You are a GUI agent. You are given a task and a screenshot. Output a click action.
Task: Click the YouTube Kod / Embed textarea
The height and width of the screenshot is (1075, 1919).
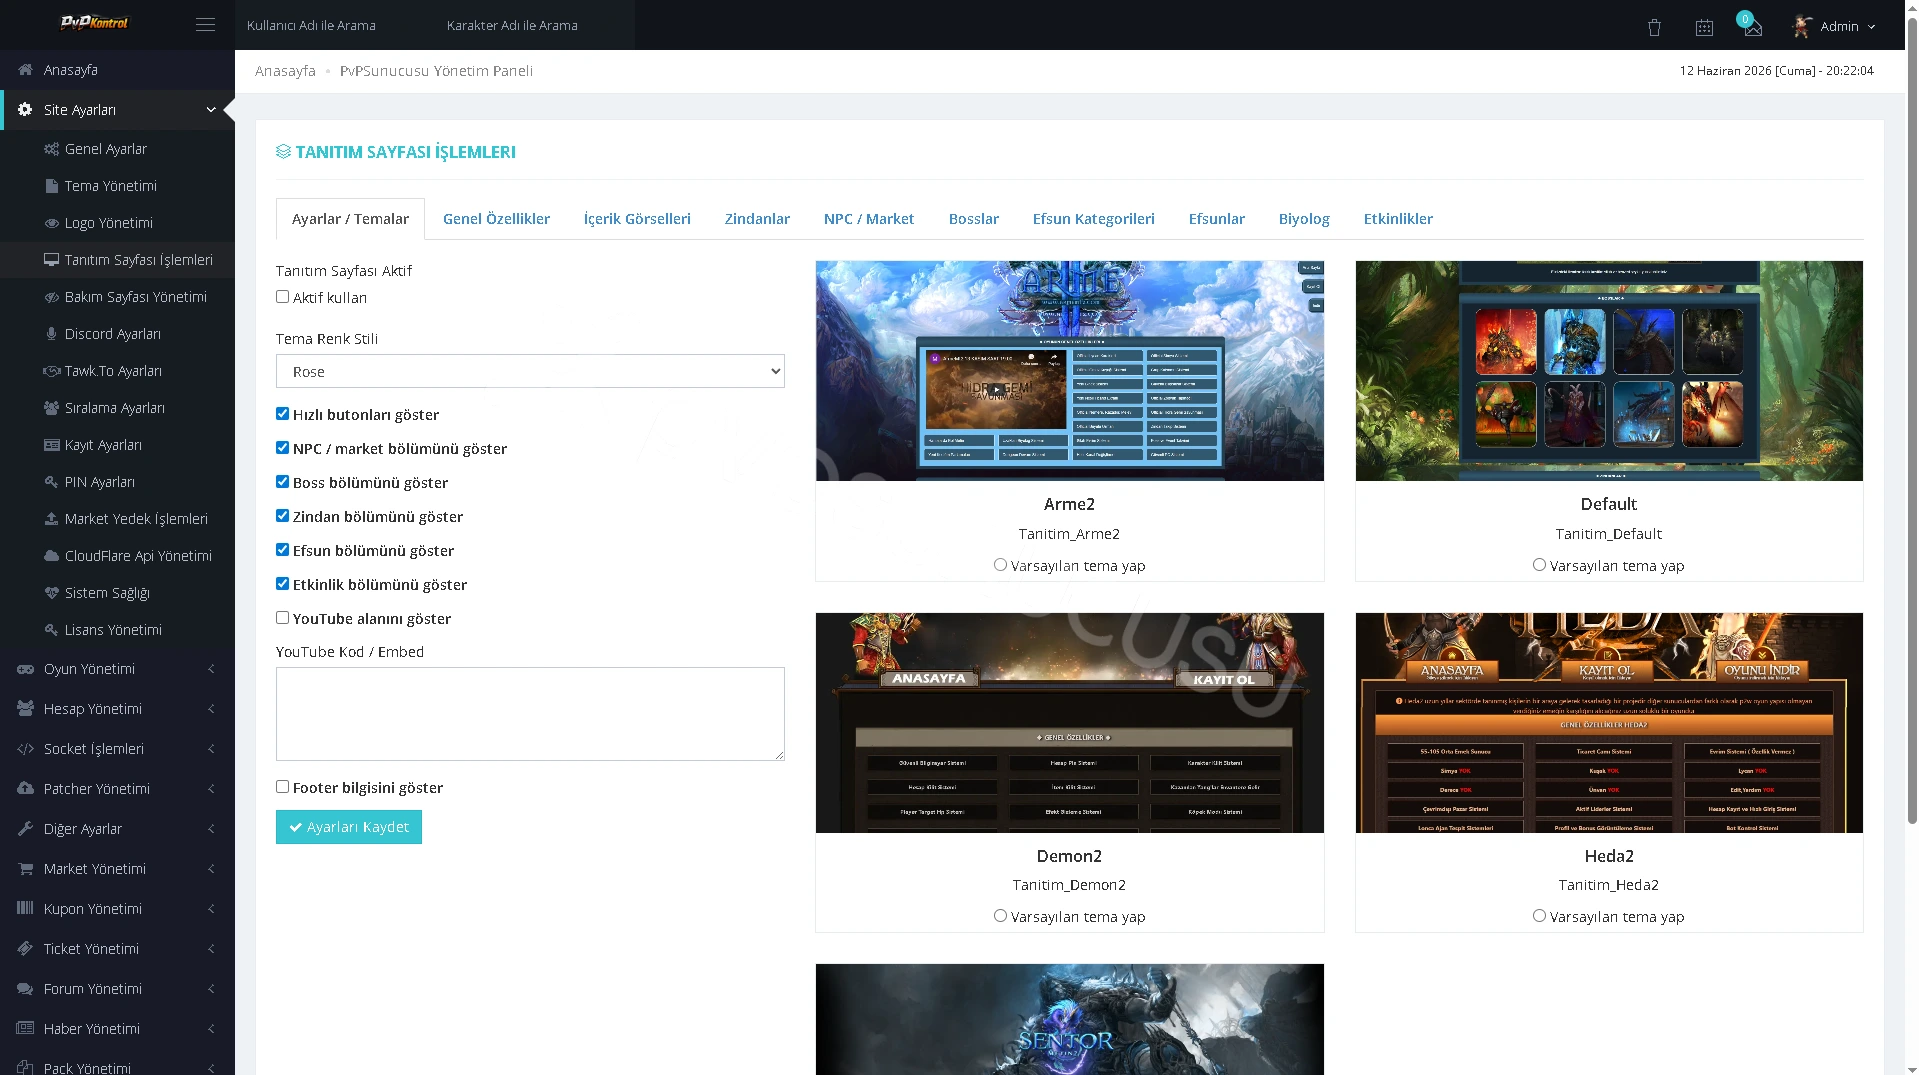pos(530,714)
